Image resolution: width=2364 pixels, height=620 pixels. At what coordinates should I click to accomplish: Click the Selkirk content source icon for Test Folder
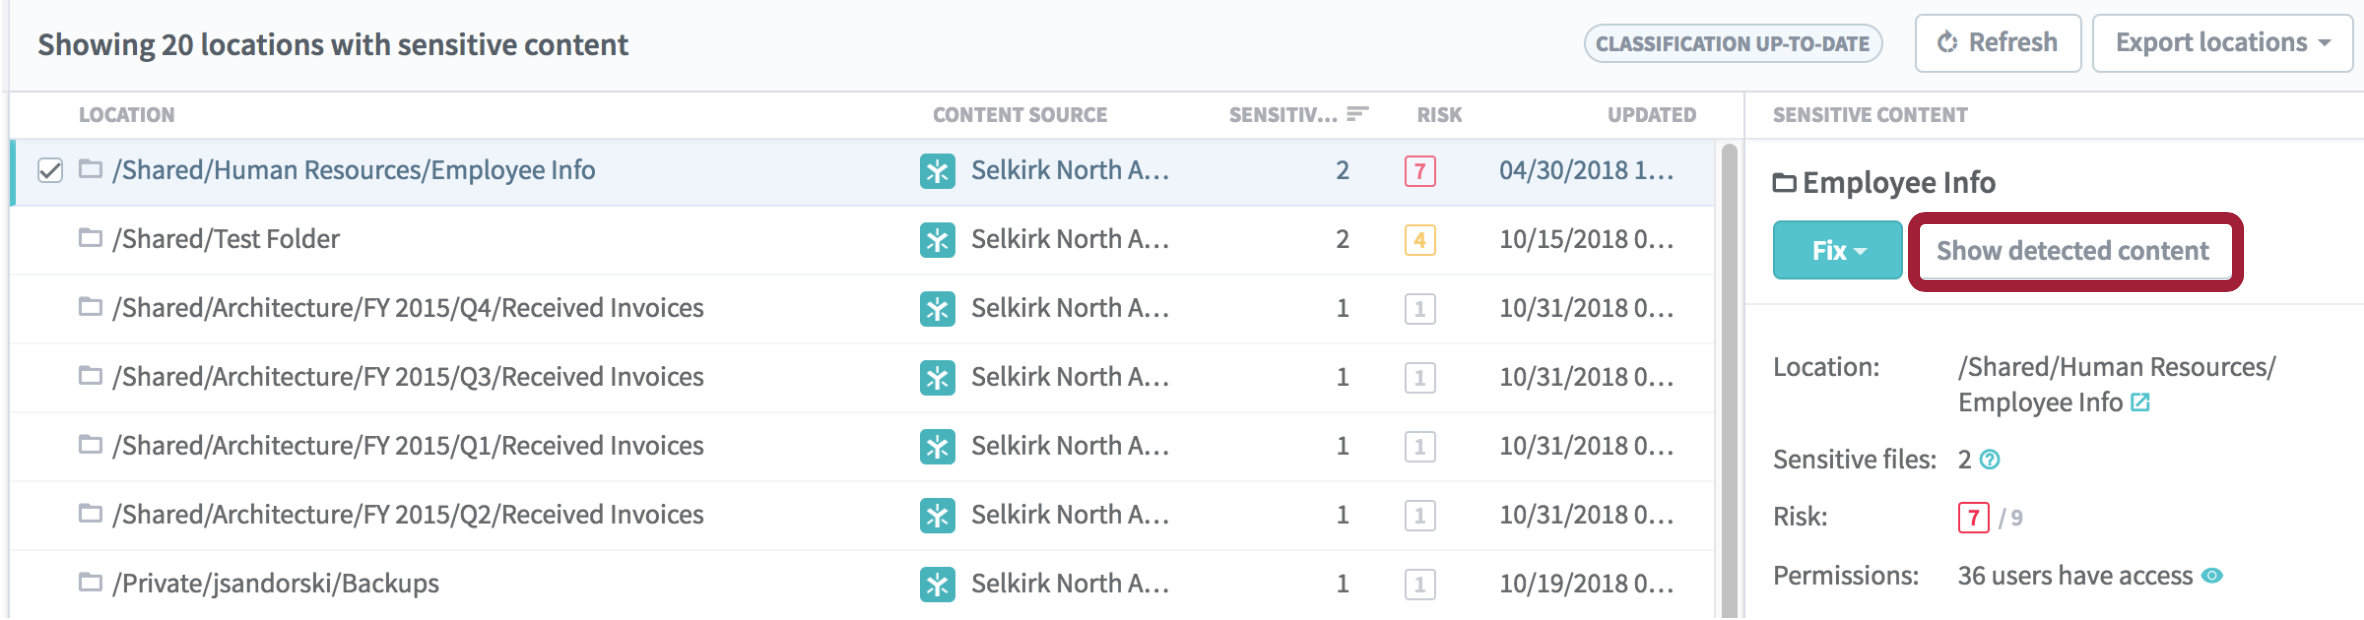tap(937, 240)
